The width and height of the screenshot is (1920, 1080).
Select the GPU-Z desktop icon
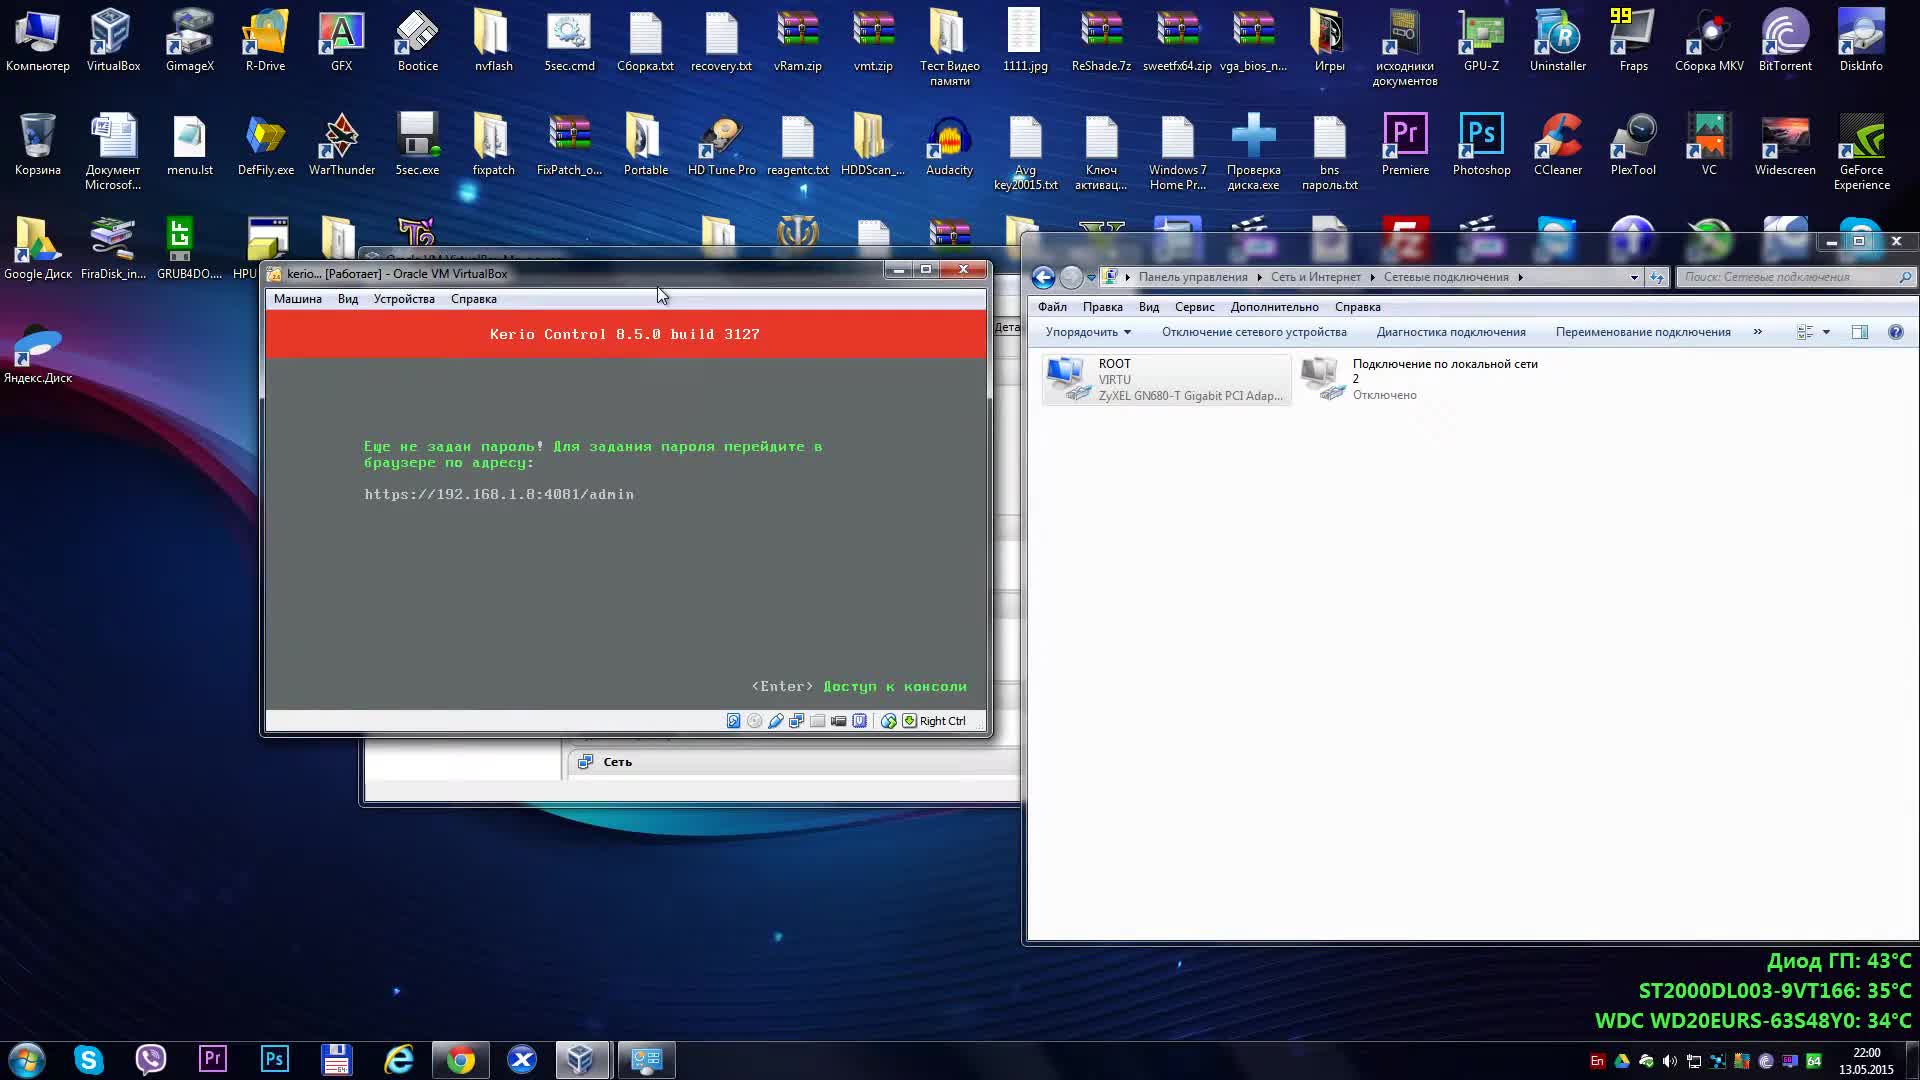(1481, 41)
